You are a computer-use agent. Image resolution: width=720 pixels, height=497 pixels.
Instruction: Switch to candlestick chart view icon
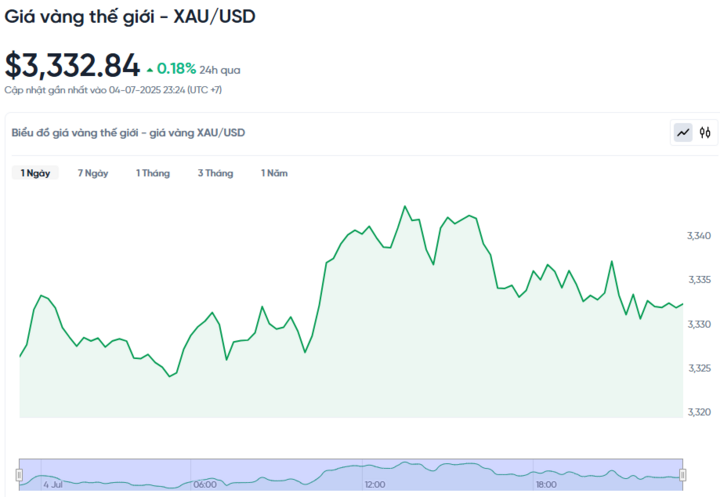point(705,133)
